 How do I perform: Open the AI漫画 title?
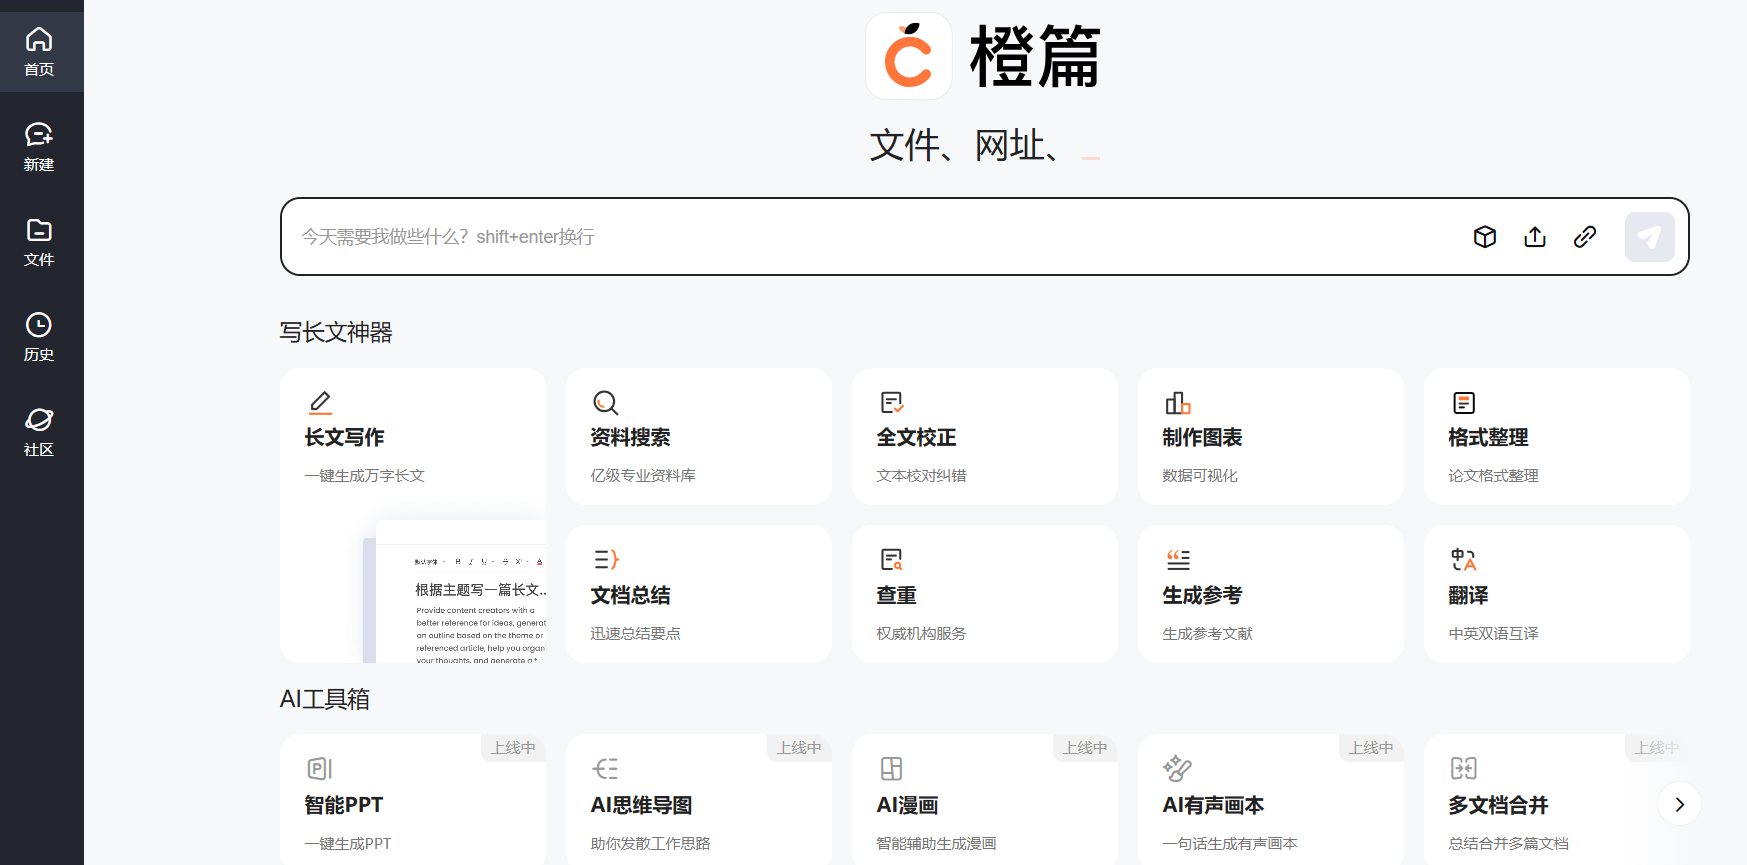(x=907, y=805)
